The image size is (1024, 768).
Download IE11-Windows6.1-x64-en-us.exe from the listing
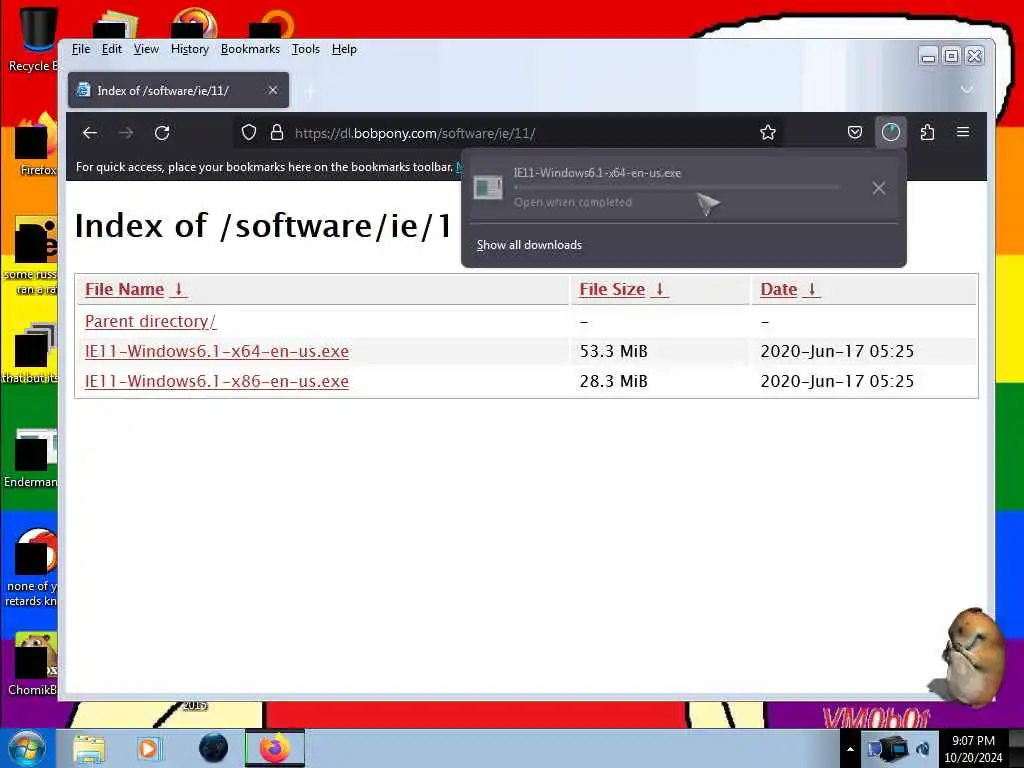click(217, 351)
